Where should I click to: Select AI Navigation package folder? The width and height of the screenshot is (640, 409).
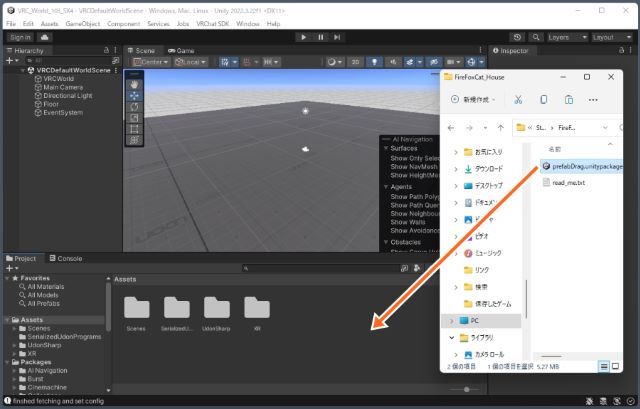click(47, 371)
